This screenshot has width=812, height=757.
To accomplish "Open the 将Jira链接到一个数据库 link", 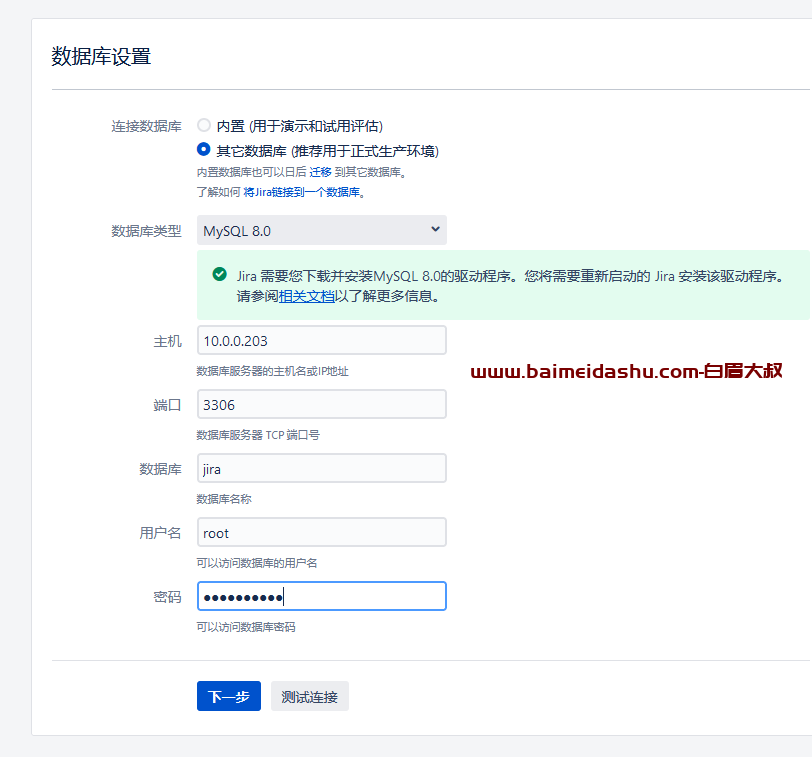I will tap(301, 192).
